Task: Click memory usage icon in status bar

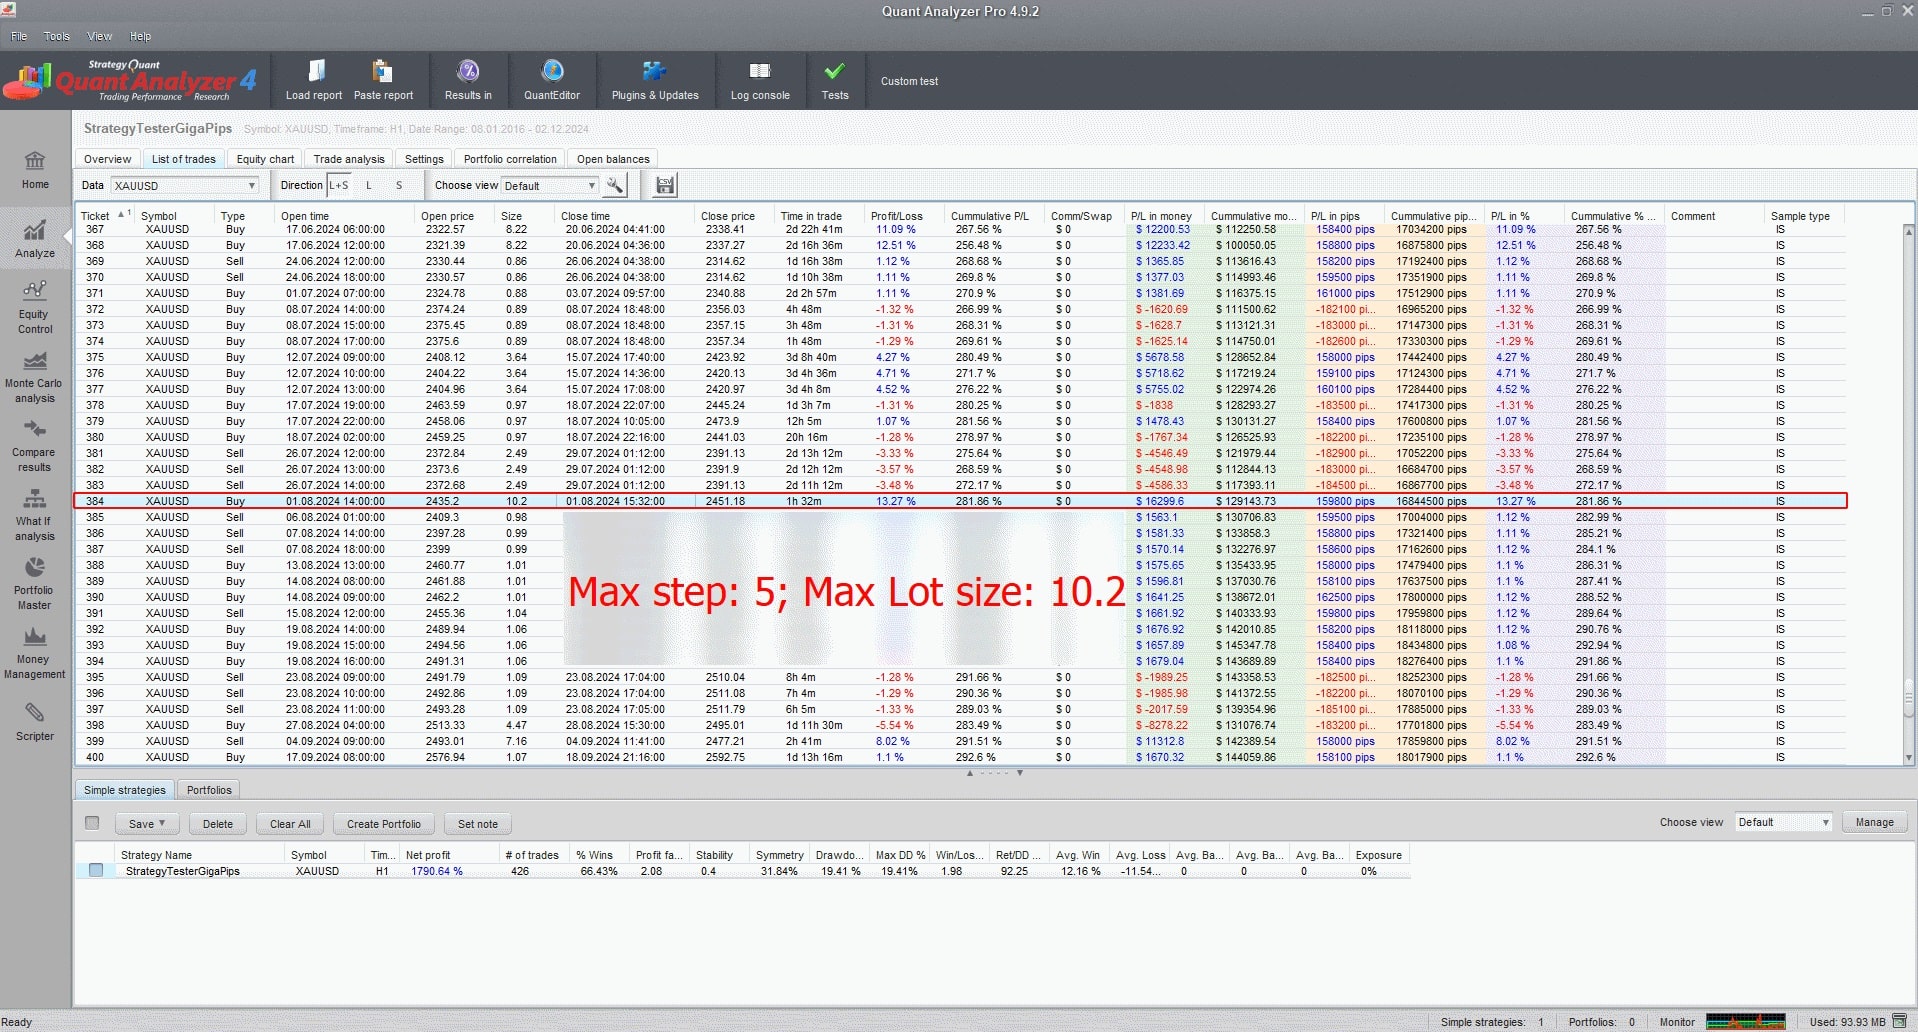Action: coord(1899,1021)
